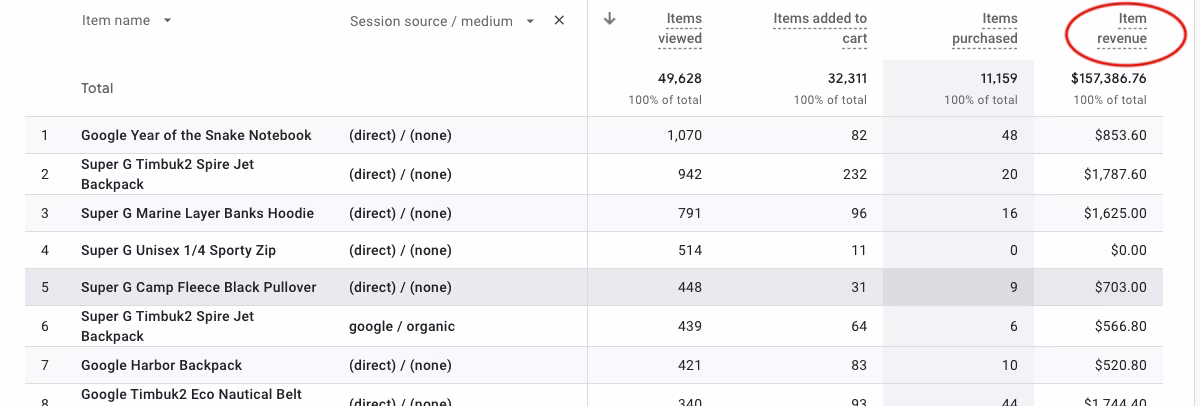Click row number 7

(45, 365)
